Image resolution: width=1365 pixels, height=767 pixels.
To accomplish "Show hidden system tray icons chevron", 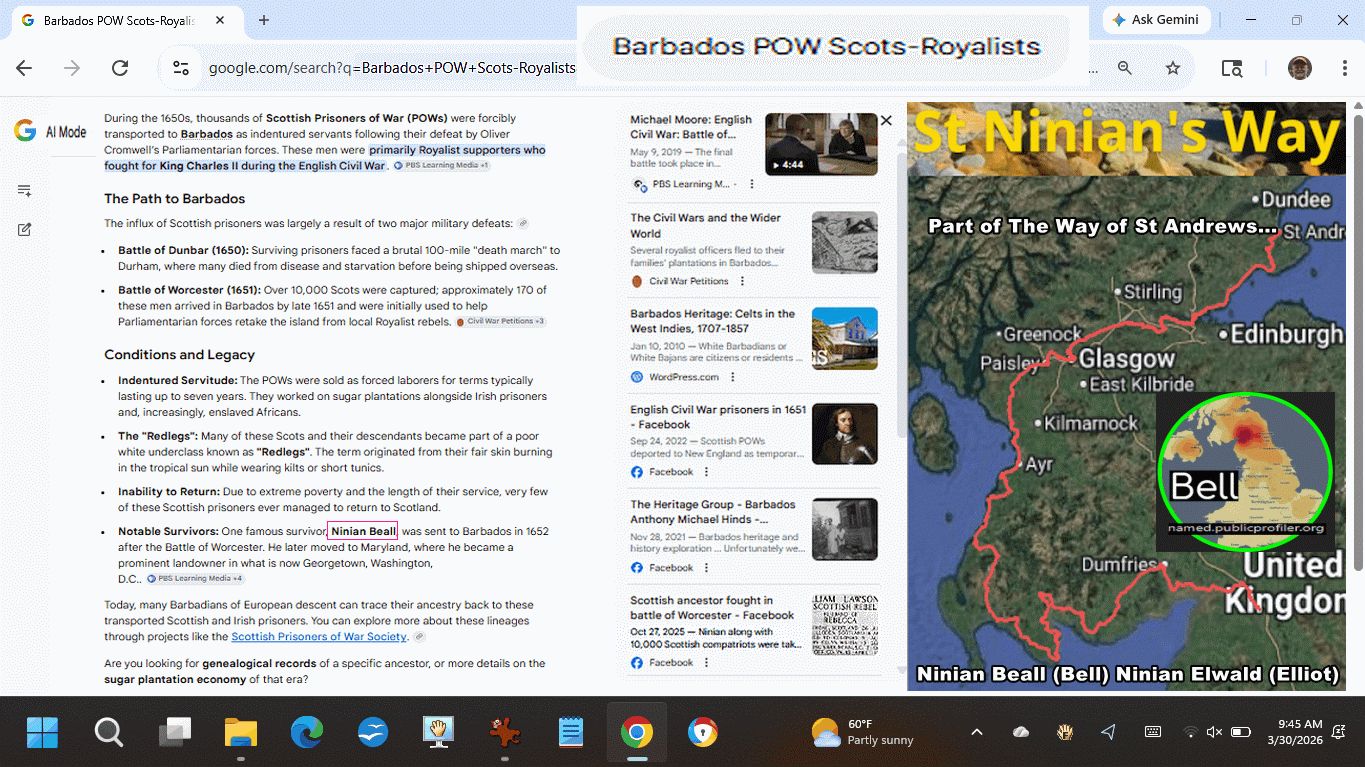I will pos(977,732).
